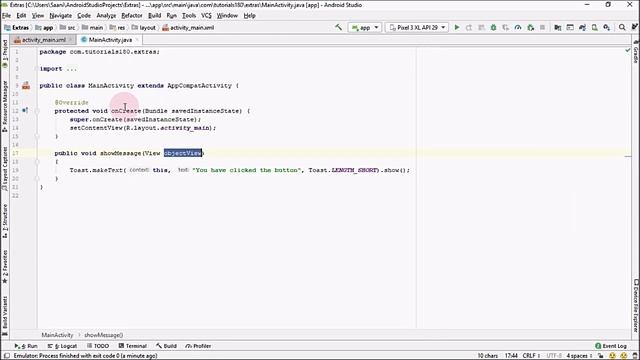Image resolution: width=640 pixels, height=360 pixels.
Task: Open the Build menu
Action: (x=154, y=16)
